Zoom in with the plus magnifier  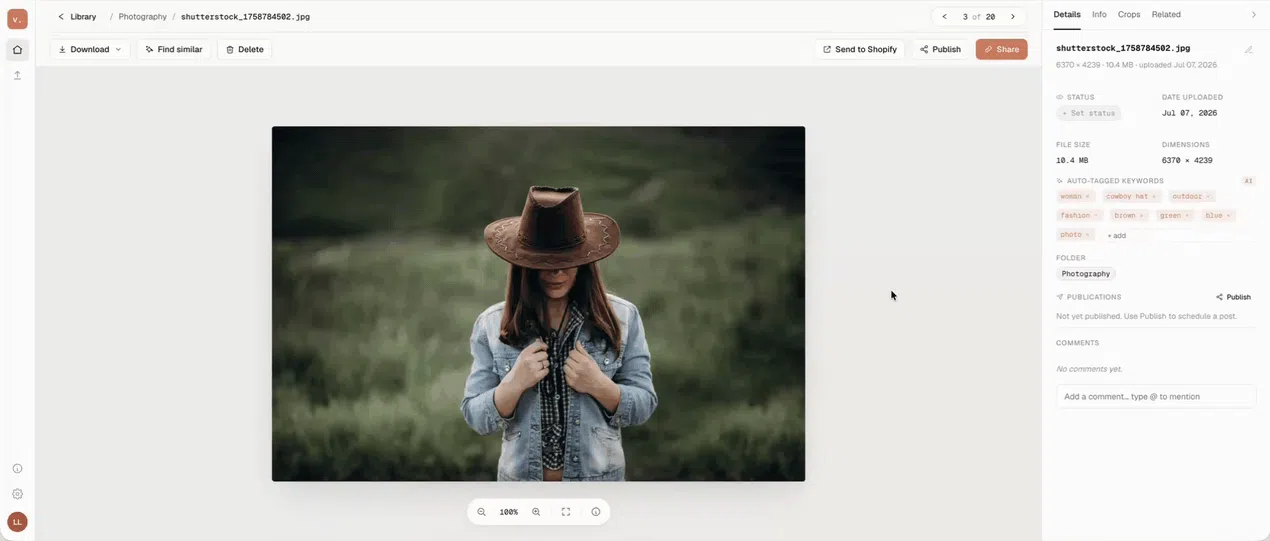click(536, 512)
